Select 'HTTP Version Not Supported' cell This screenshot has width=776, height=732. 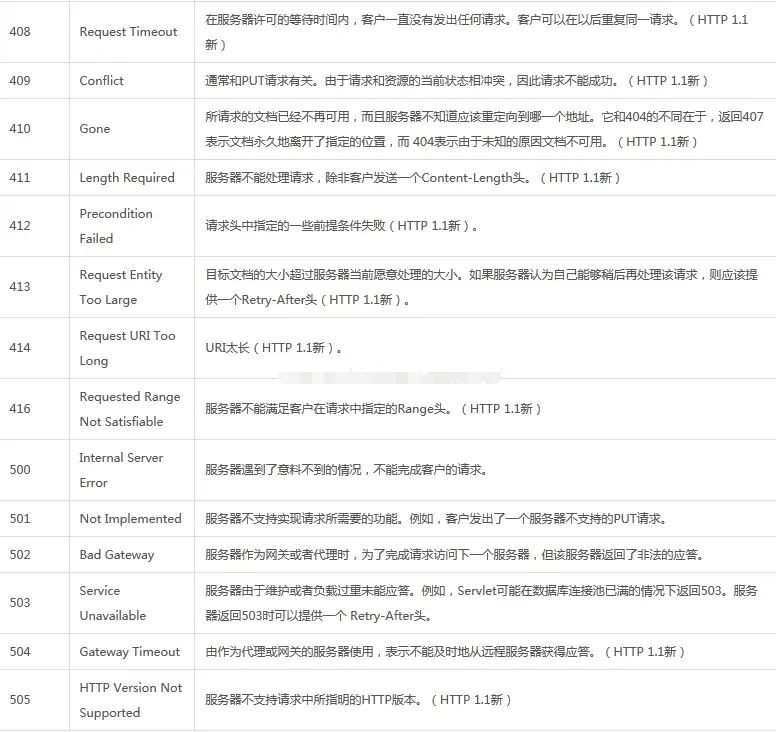click(x=131, y=700)
